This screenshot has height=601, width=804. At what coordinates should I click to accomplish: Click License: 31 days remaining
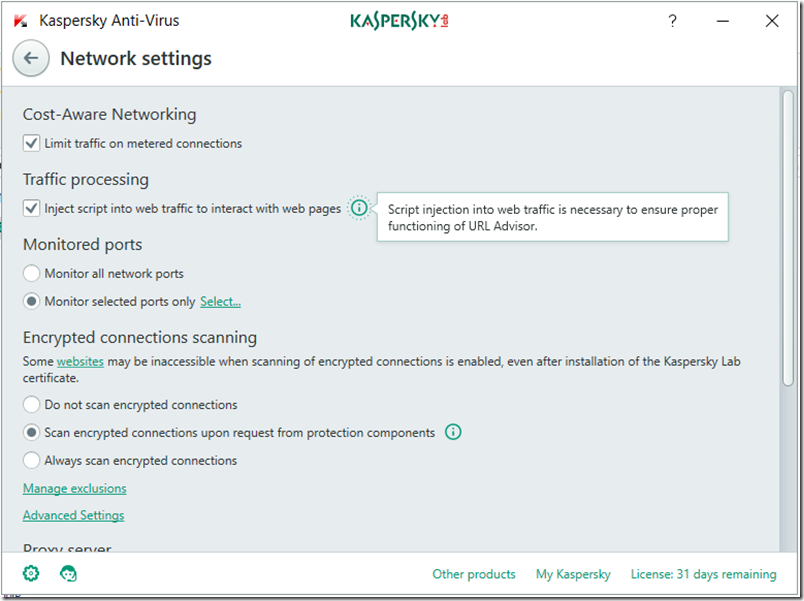click(x=704, y=574)
